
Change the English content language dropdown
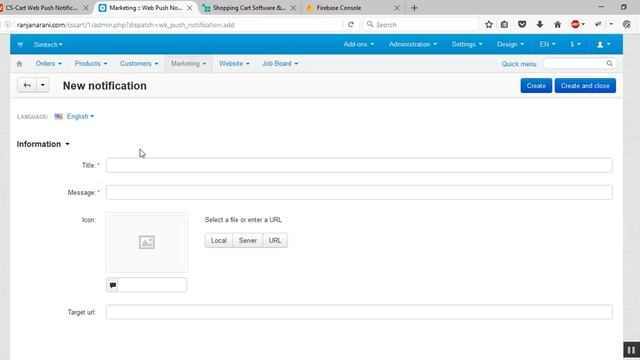pos(80,116)
